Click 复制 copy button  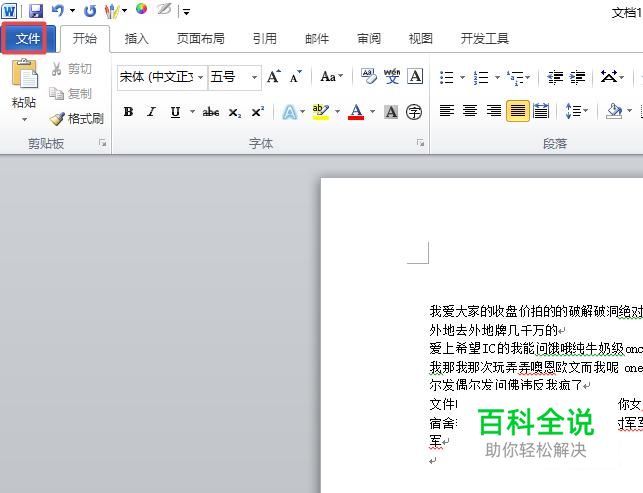click(x=71, y=94)
